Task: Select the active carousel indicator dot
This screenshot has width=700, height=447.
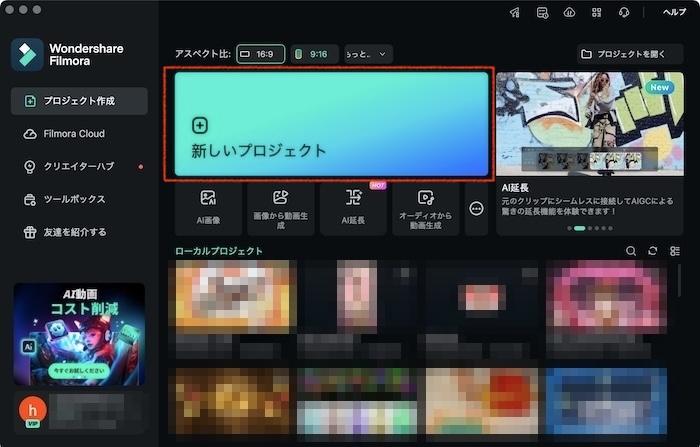Action: 579,228
